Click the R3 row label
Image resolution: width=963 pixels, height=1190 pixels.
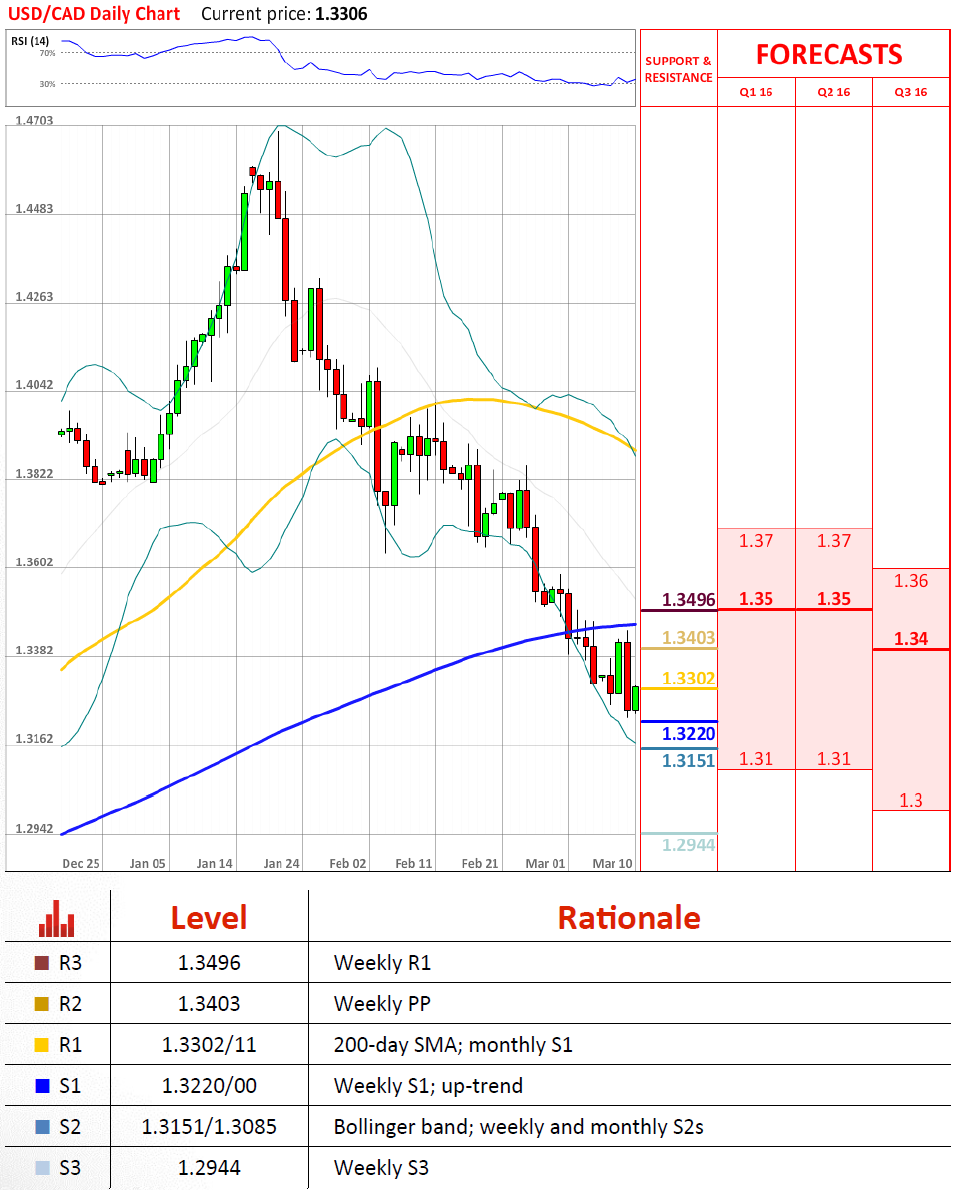(x=70, y=963)
